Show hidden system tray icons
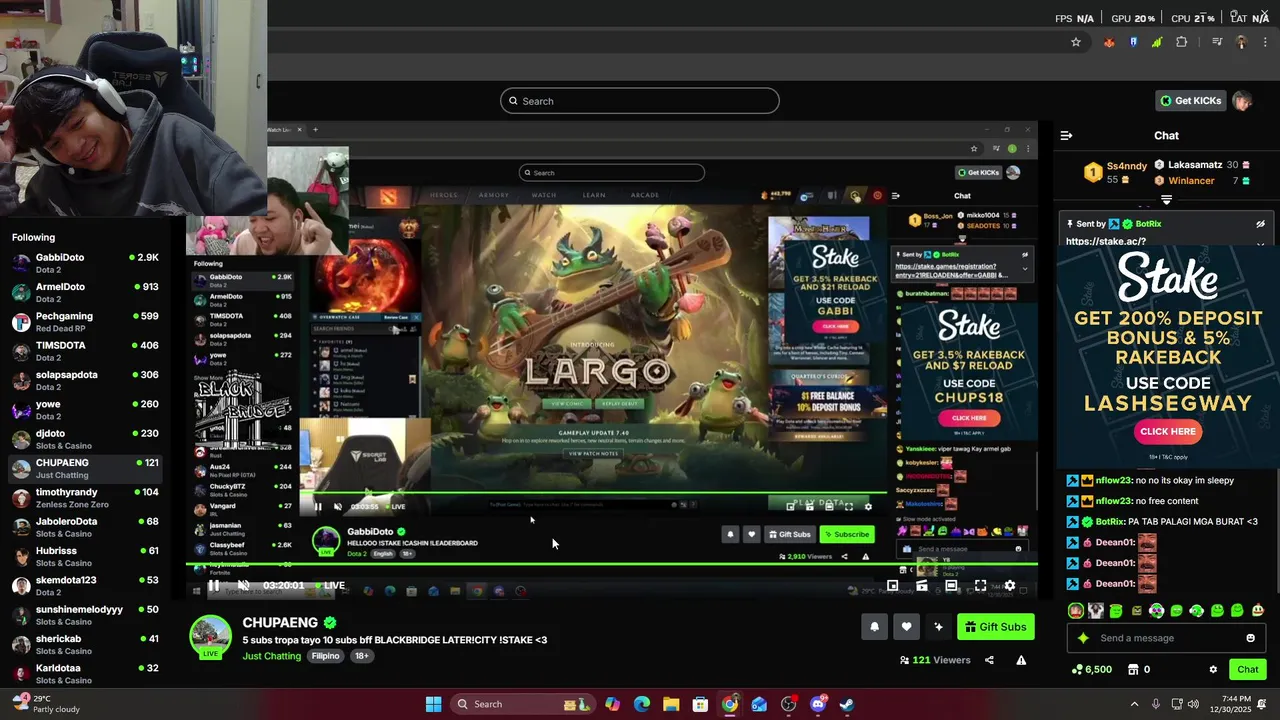 click(1134, 704)
